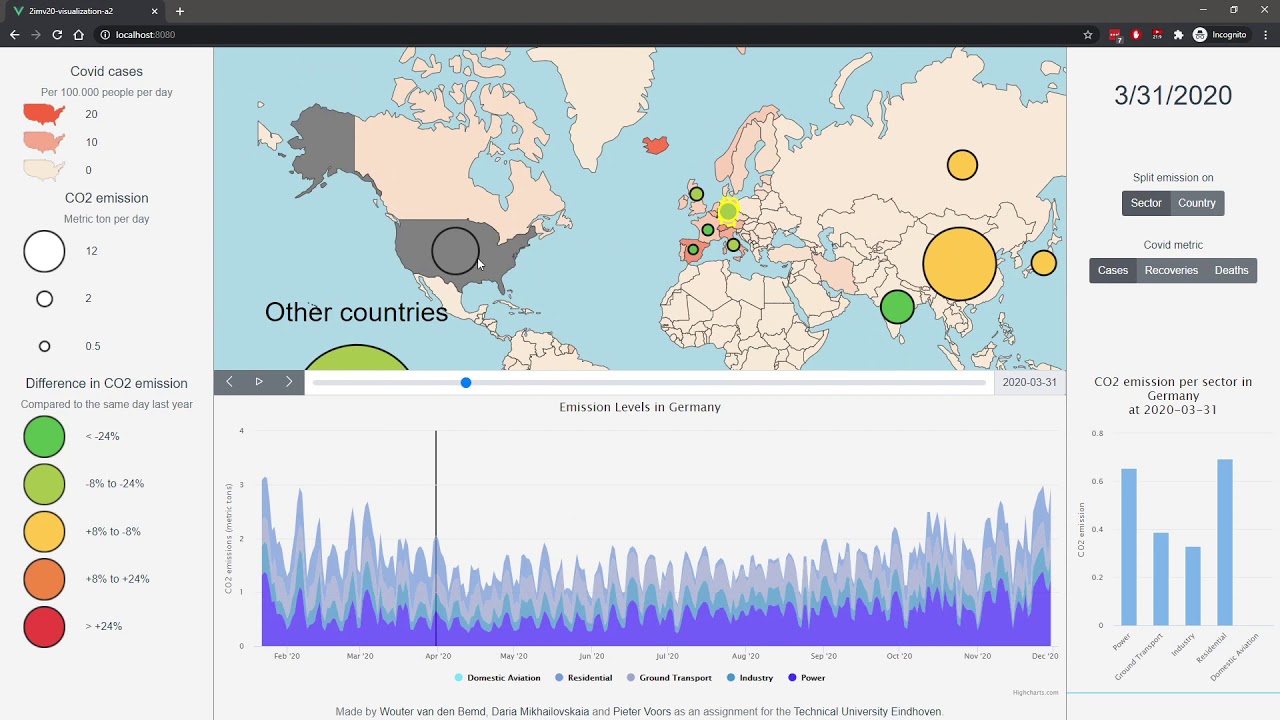Viewport: 1280px width, 720px height.
Task: Select the France green emission bubble
Action: coord(708,230)
